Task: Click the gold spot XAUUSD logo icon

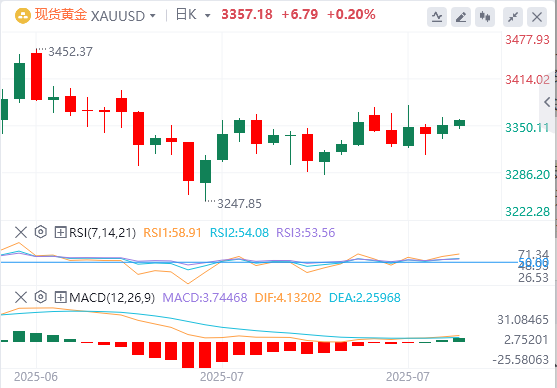Action: [23, 15]
